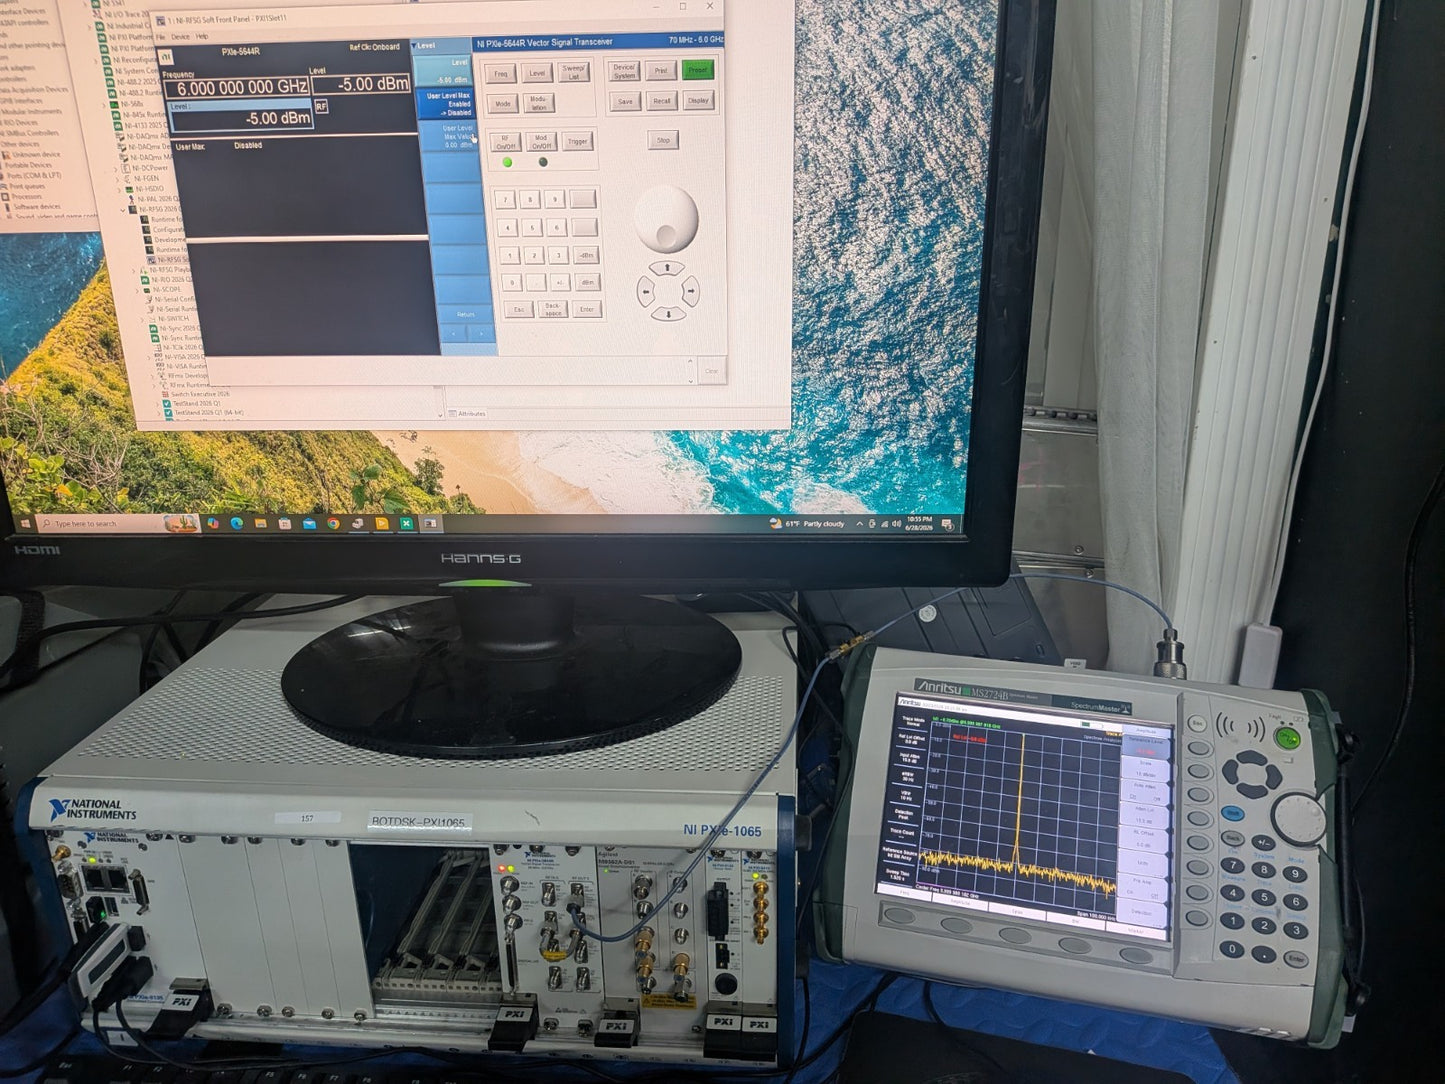Click the -dBm unit key
1445x1084 pixels.
click(587, 255)
